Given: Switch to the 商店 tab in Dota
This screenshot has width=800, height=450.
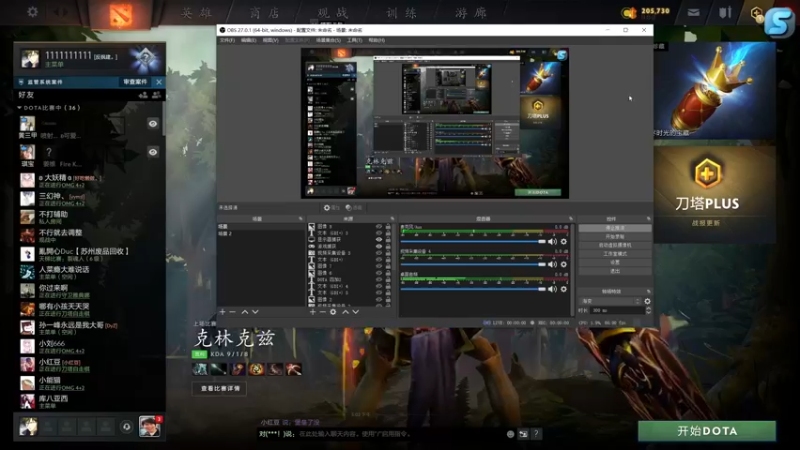Looking at the screenshot, I should tap(265, 13).
